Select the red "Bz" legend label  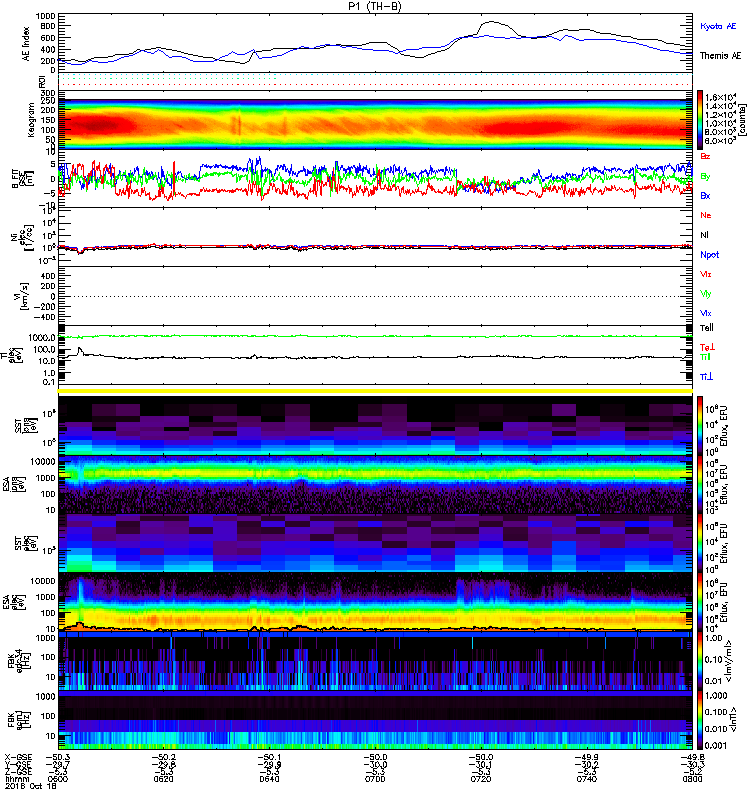705,156
